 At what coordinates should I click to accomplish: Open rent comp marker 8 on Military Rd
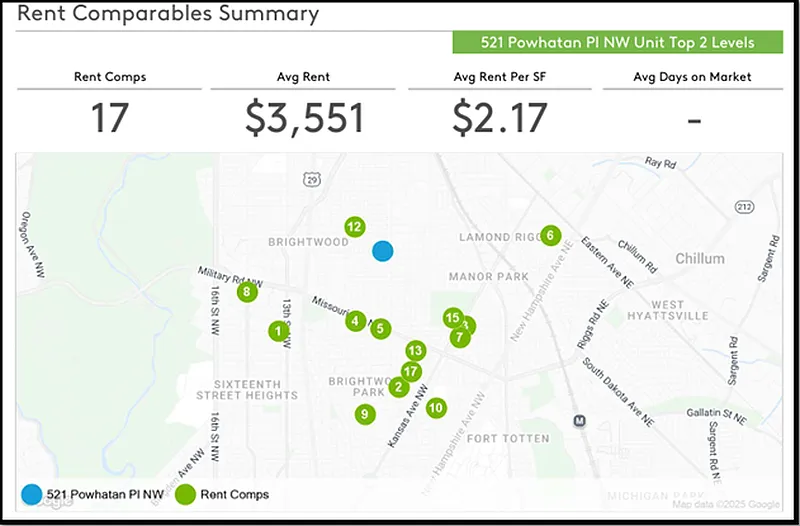pos(246,292)
